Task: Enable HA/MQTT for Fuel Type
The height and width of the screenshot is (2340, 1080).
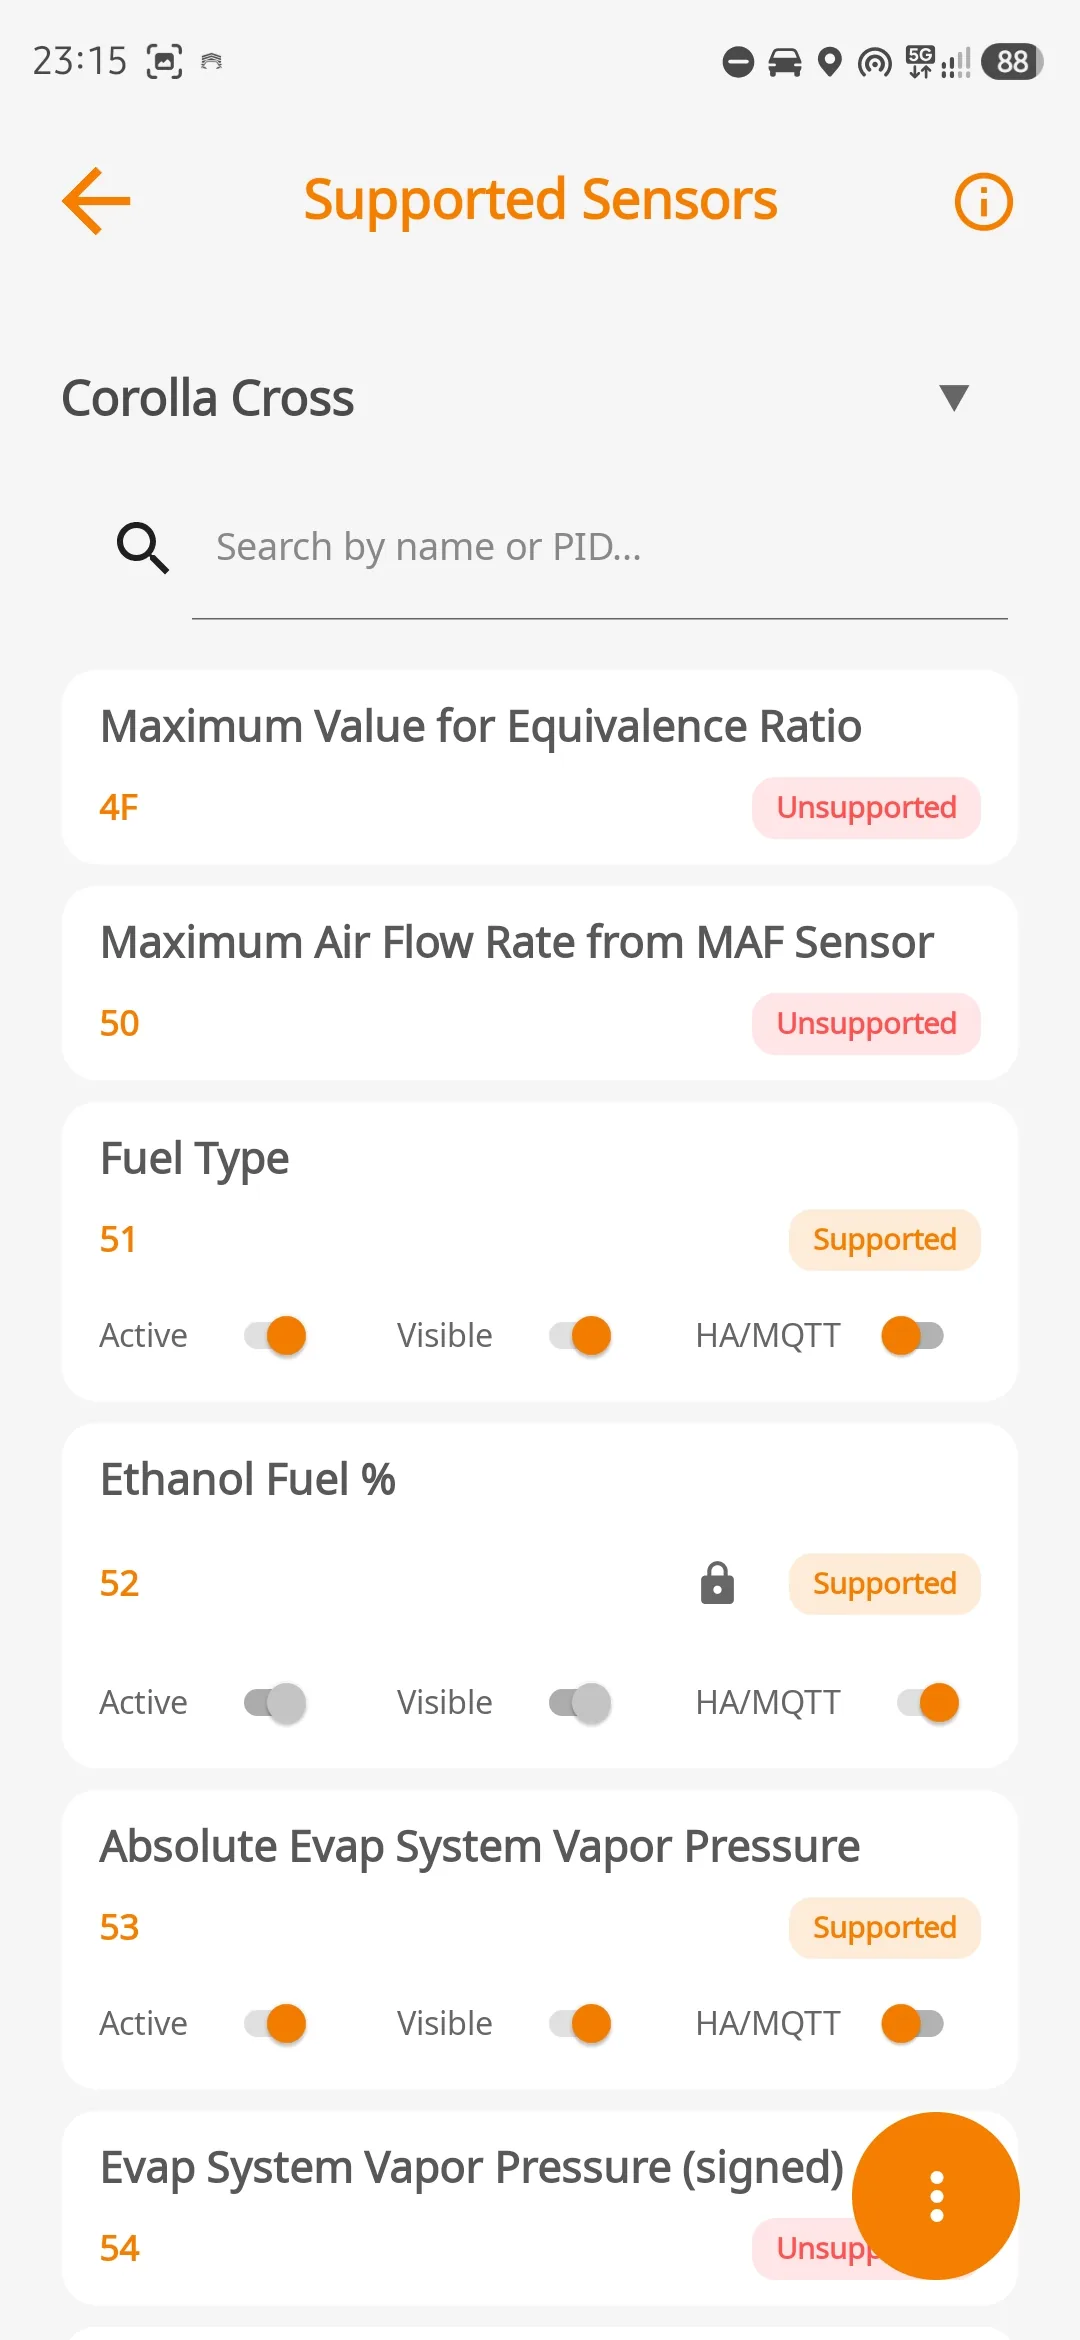Action: pyautogui.click(x=912, y=1336)
